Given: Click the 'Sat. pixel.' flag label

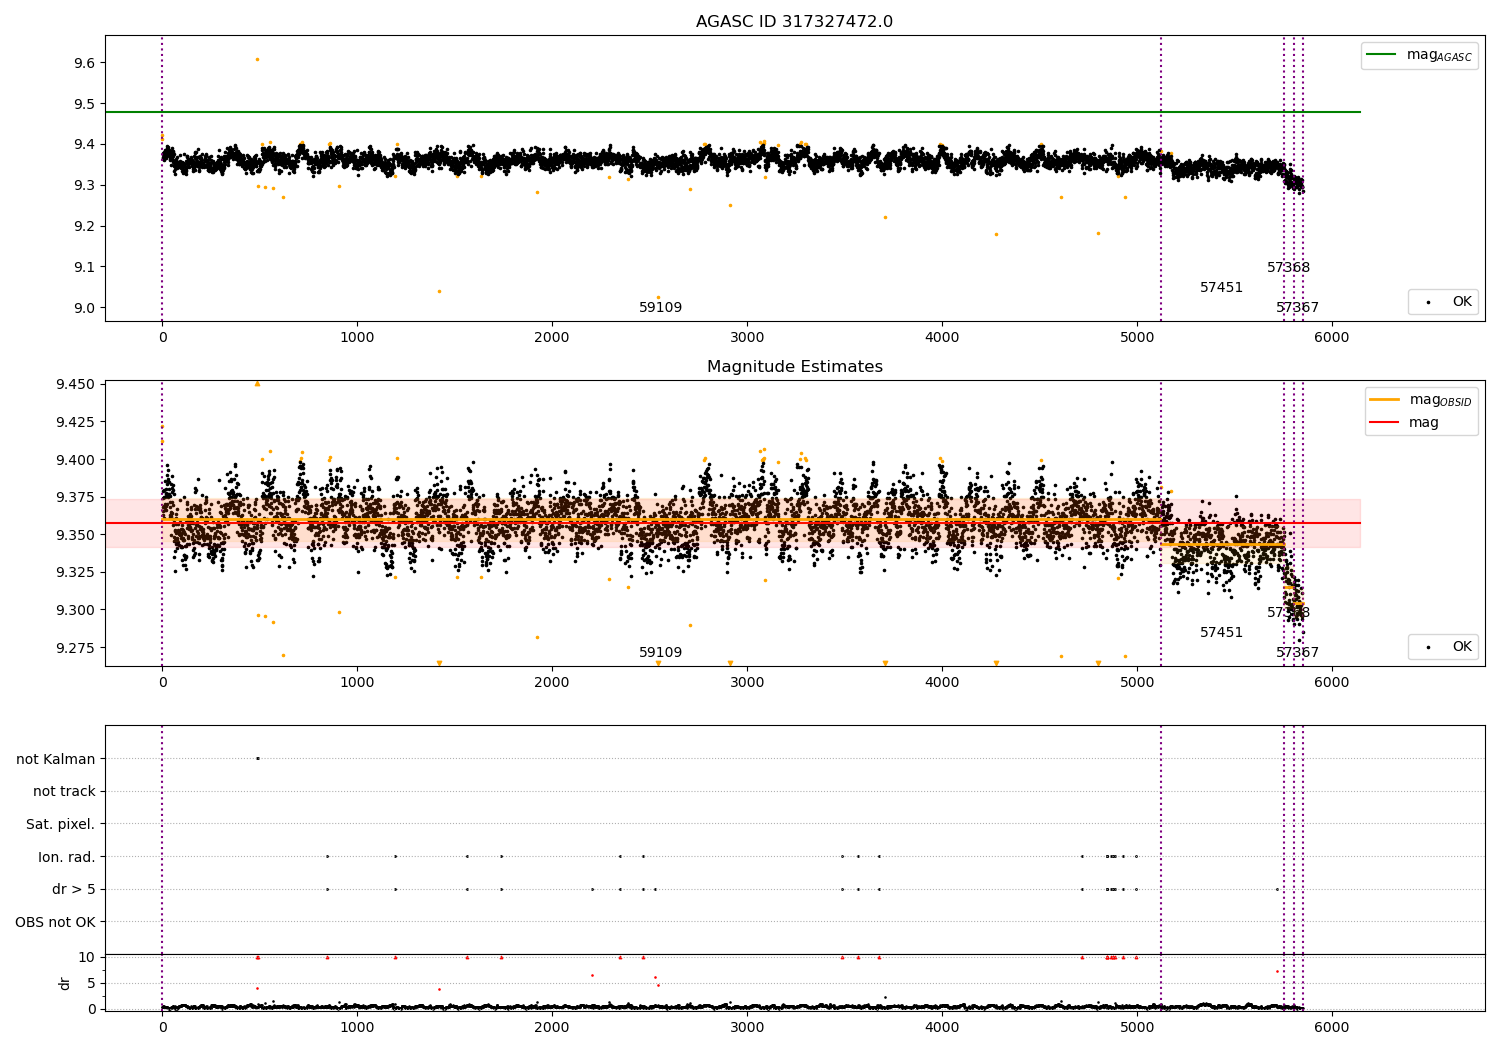Looking at the screenshot, I should (61, 825).
